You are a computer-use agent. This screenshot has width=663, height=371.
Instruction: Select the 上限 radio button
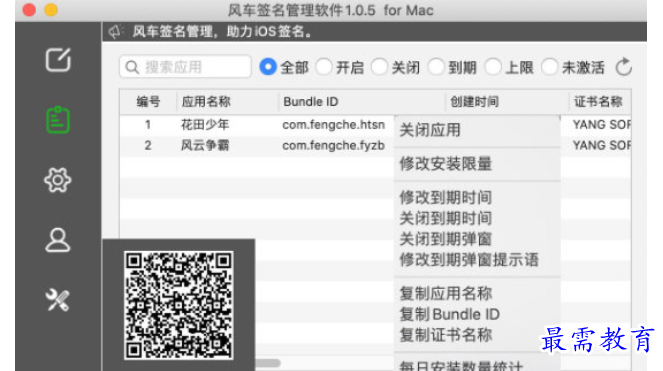pyautogui.click(x=493, y=67)
